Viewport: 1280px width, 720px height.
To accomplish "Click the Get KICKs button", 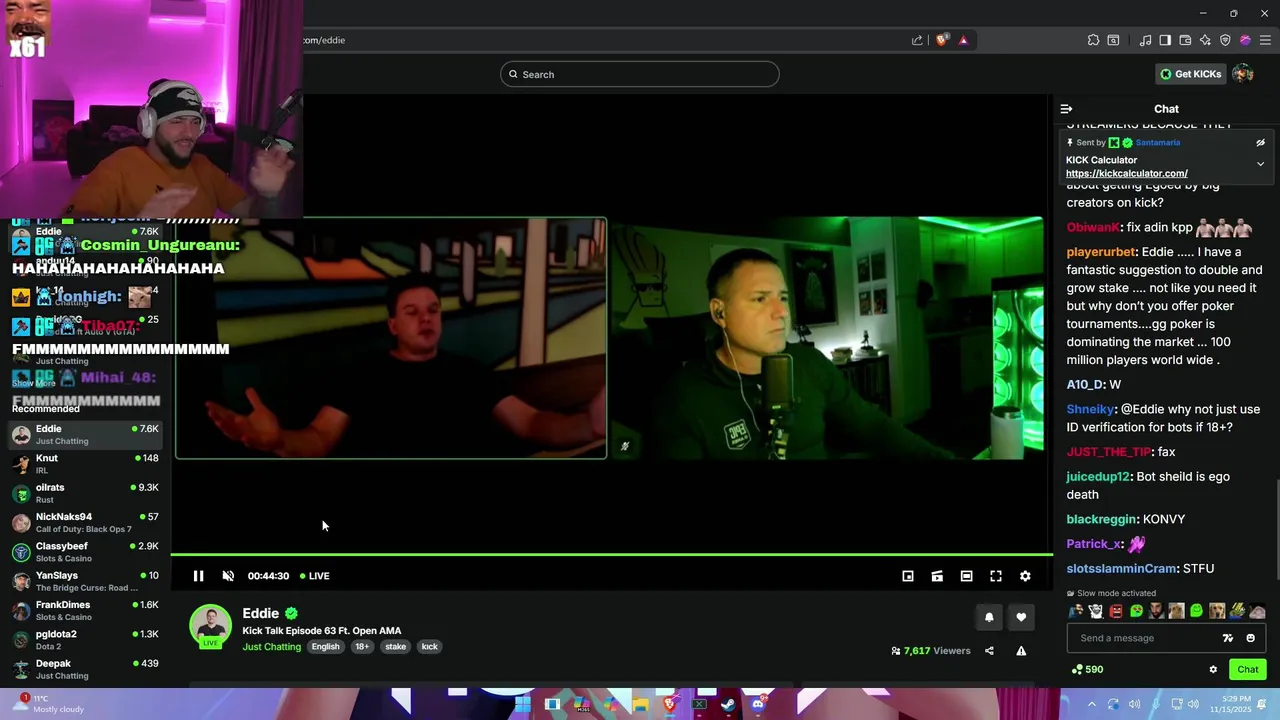I will point(1190,74).
